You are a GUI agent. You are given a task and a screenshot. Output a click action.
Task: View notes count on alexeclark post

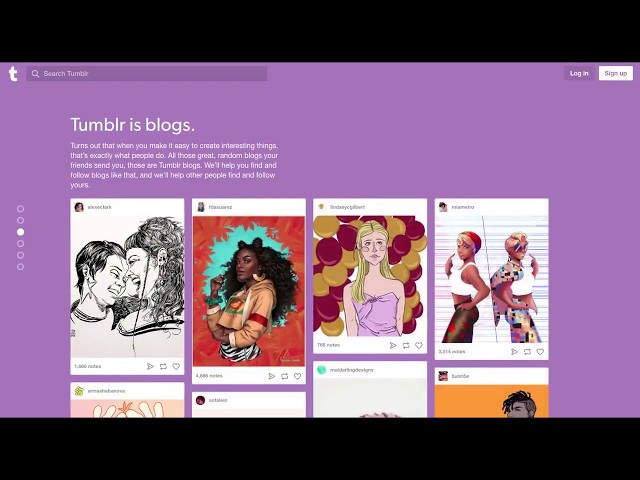point(88,367)
